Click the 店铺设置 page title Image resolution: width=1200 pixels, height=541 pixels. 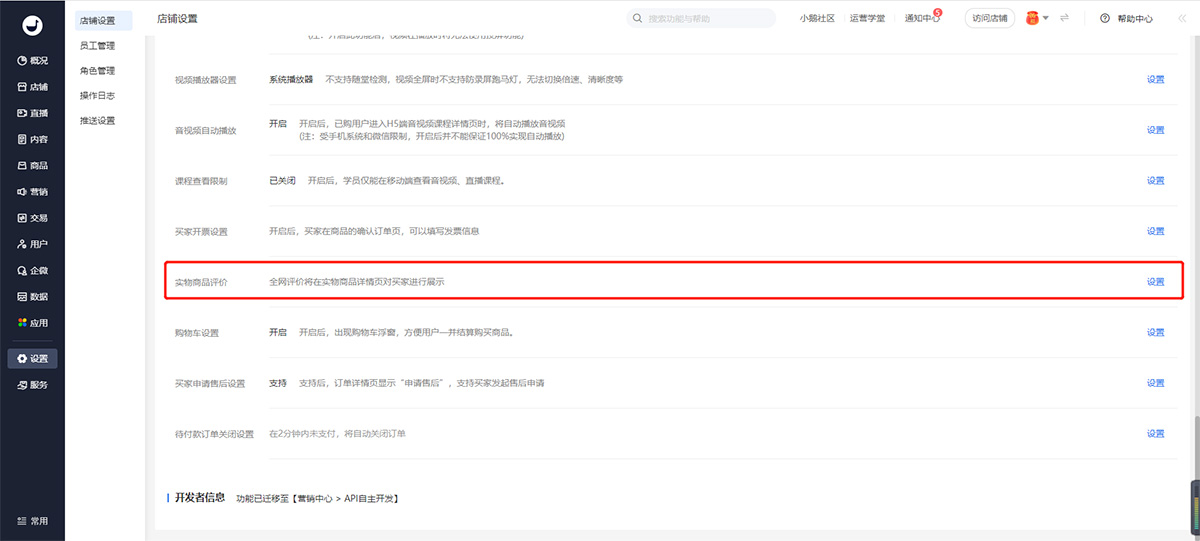click(x=177, y=20)
